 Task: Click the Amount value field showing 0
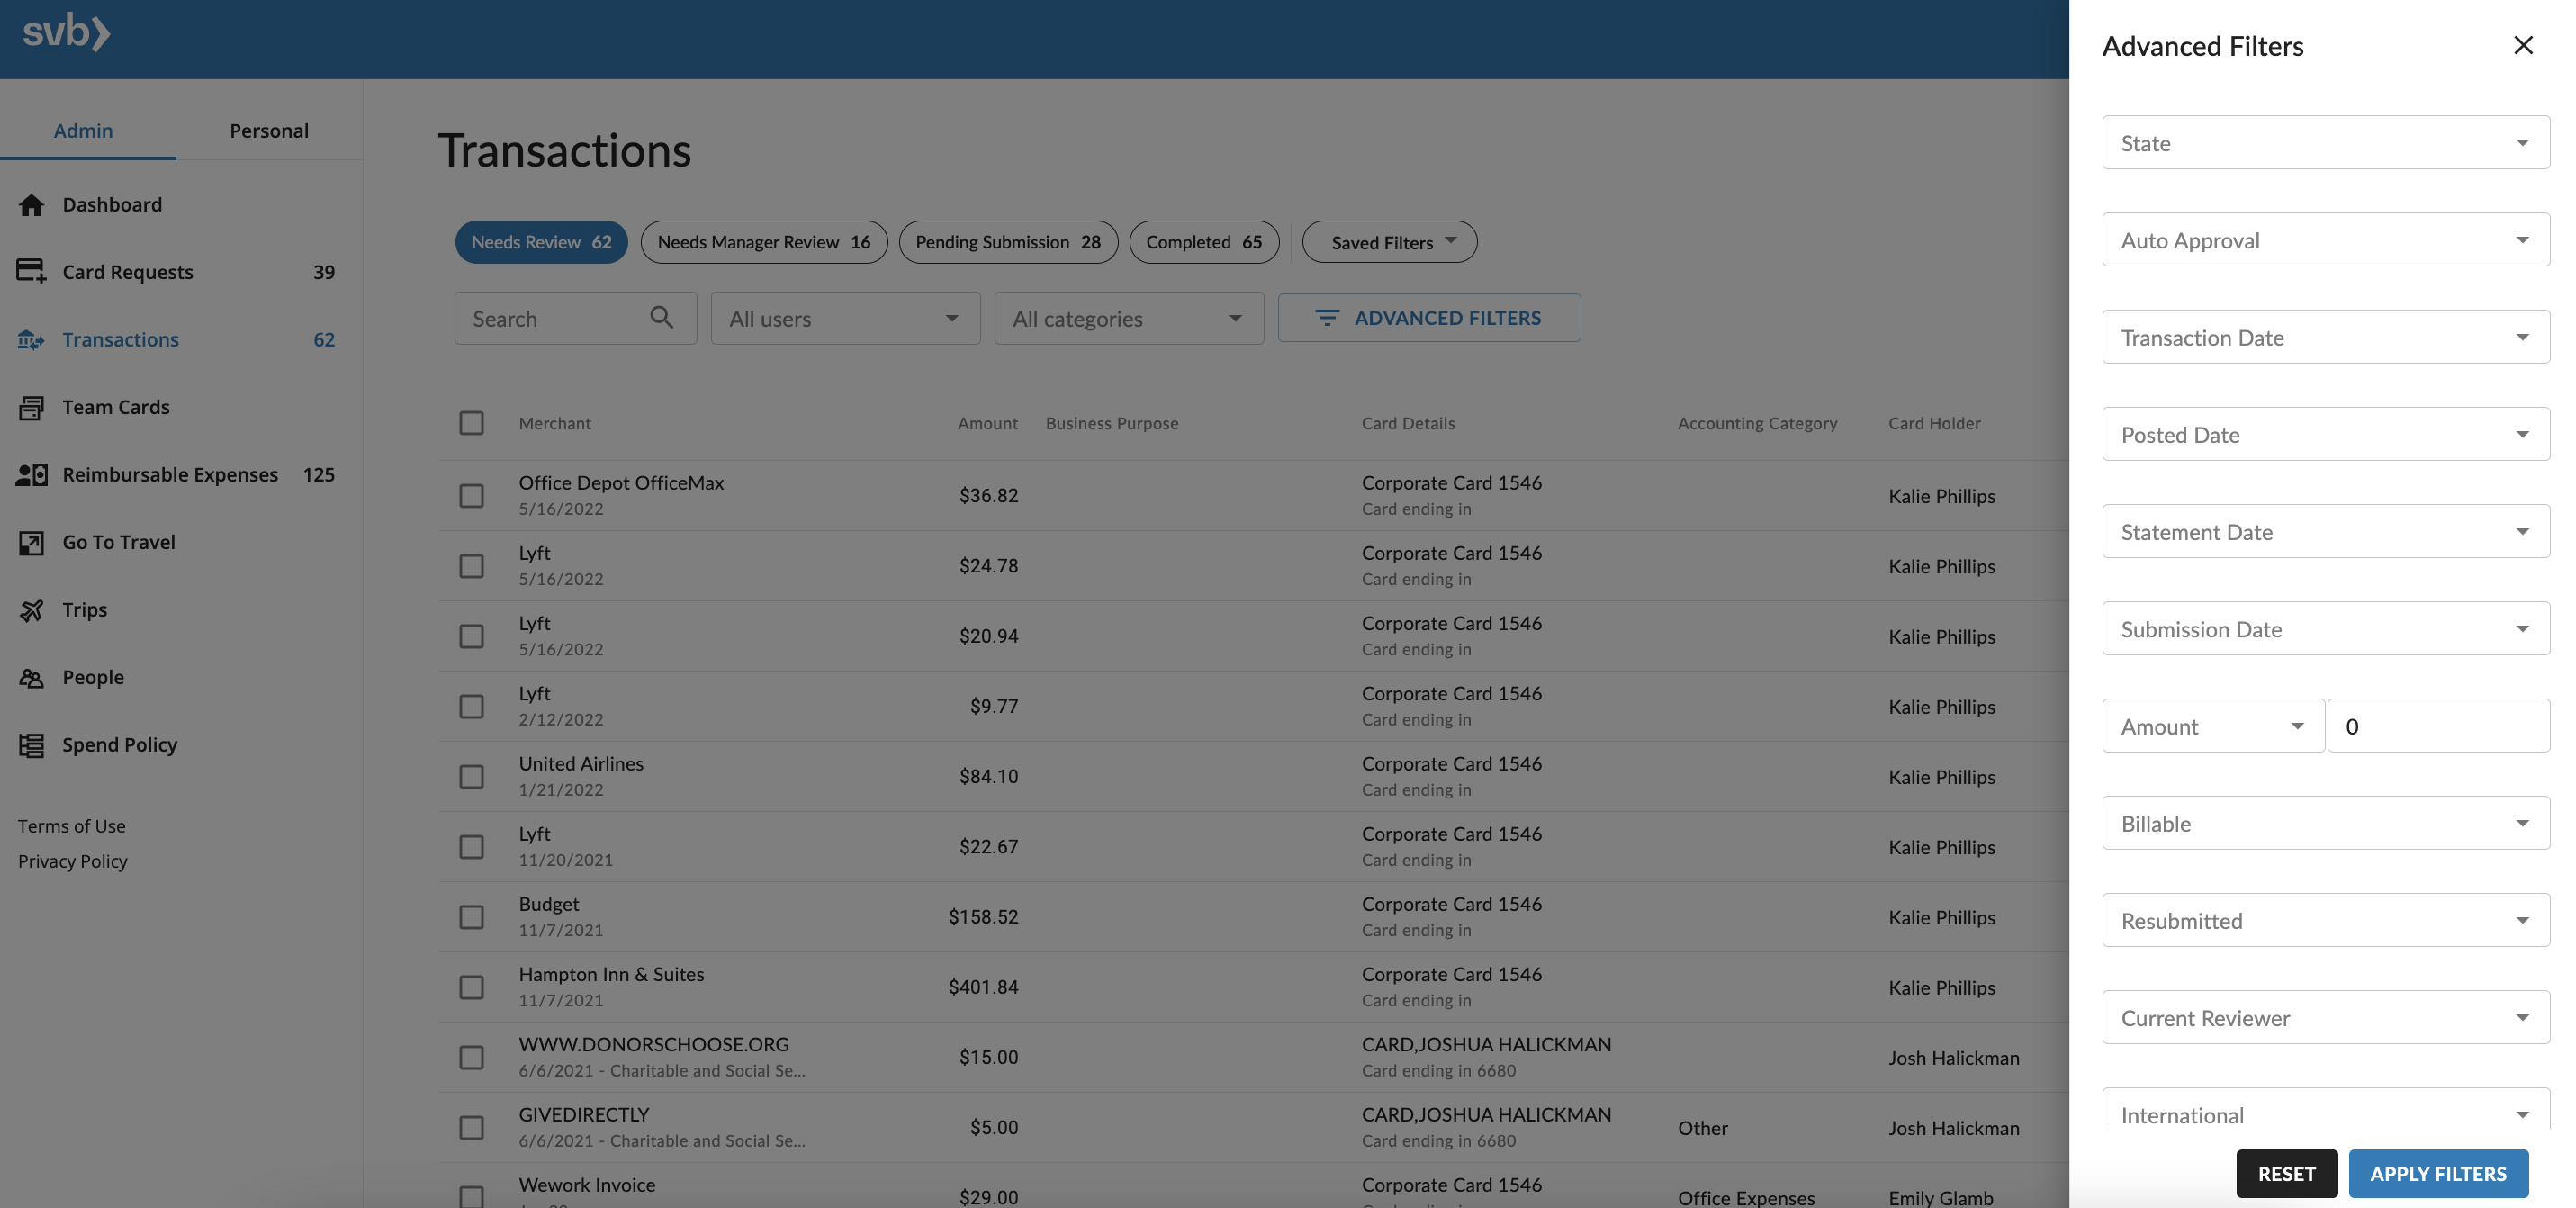point(2438,725)
